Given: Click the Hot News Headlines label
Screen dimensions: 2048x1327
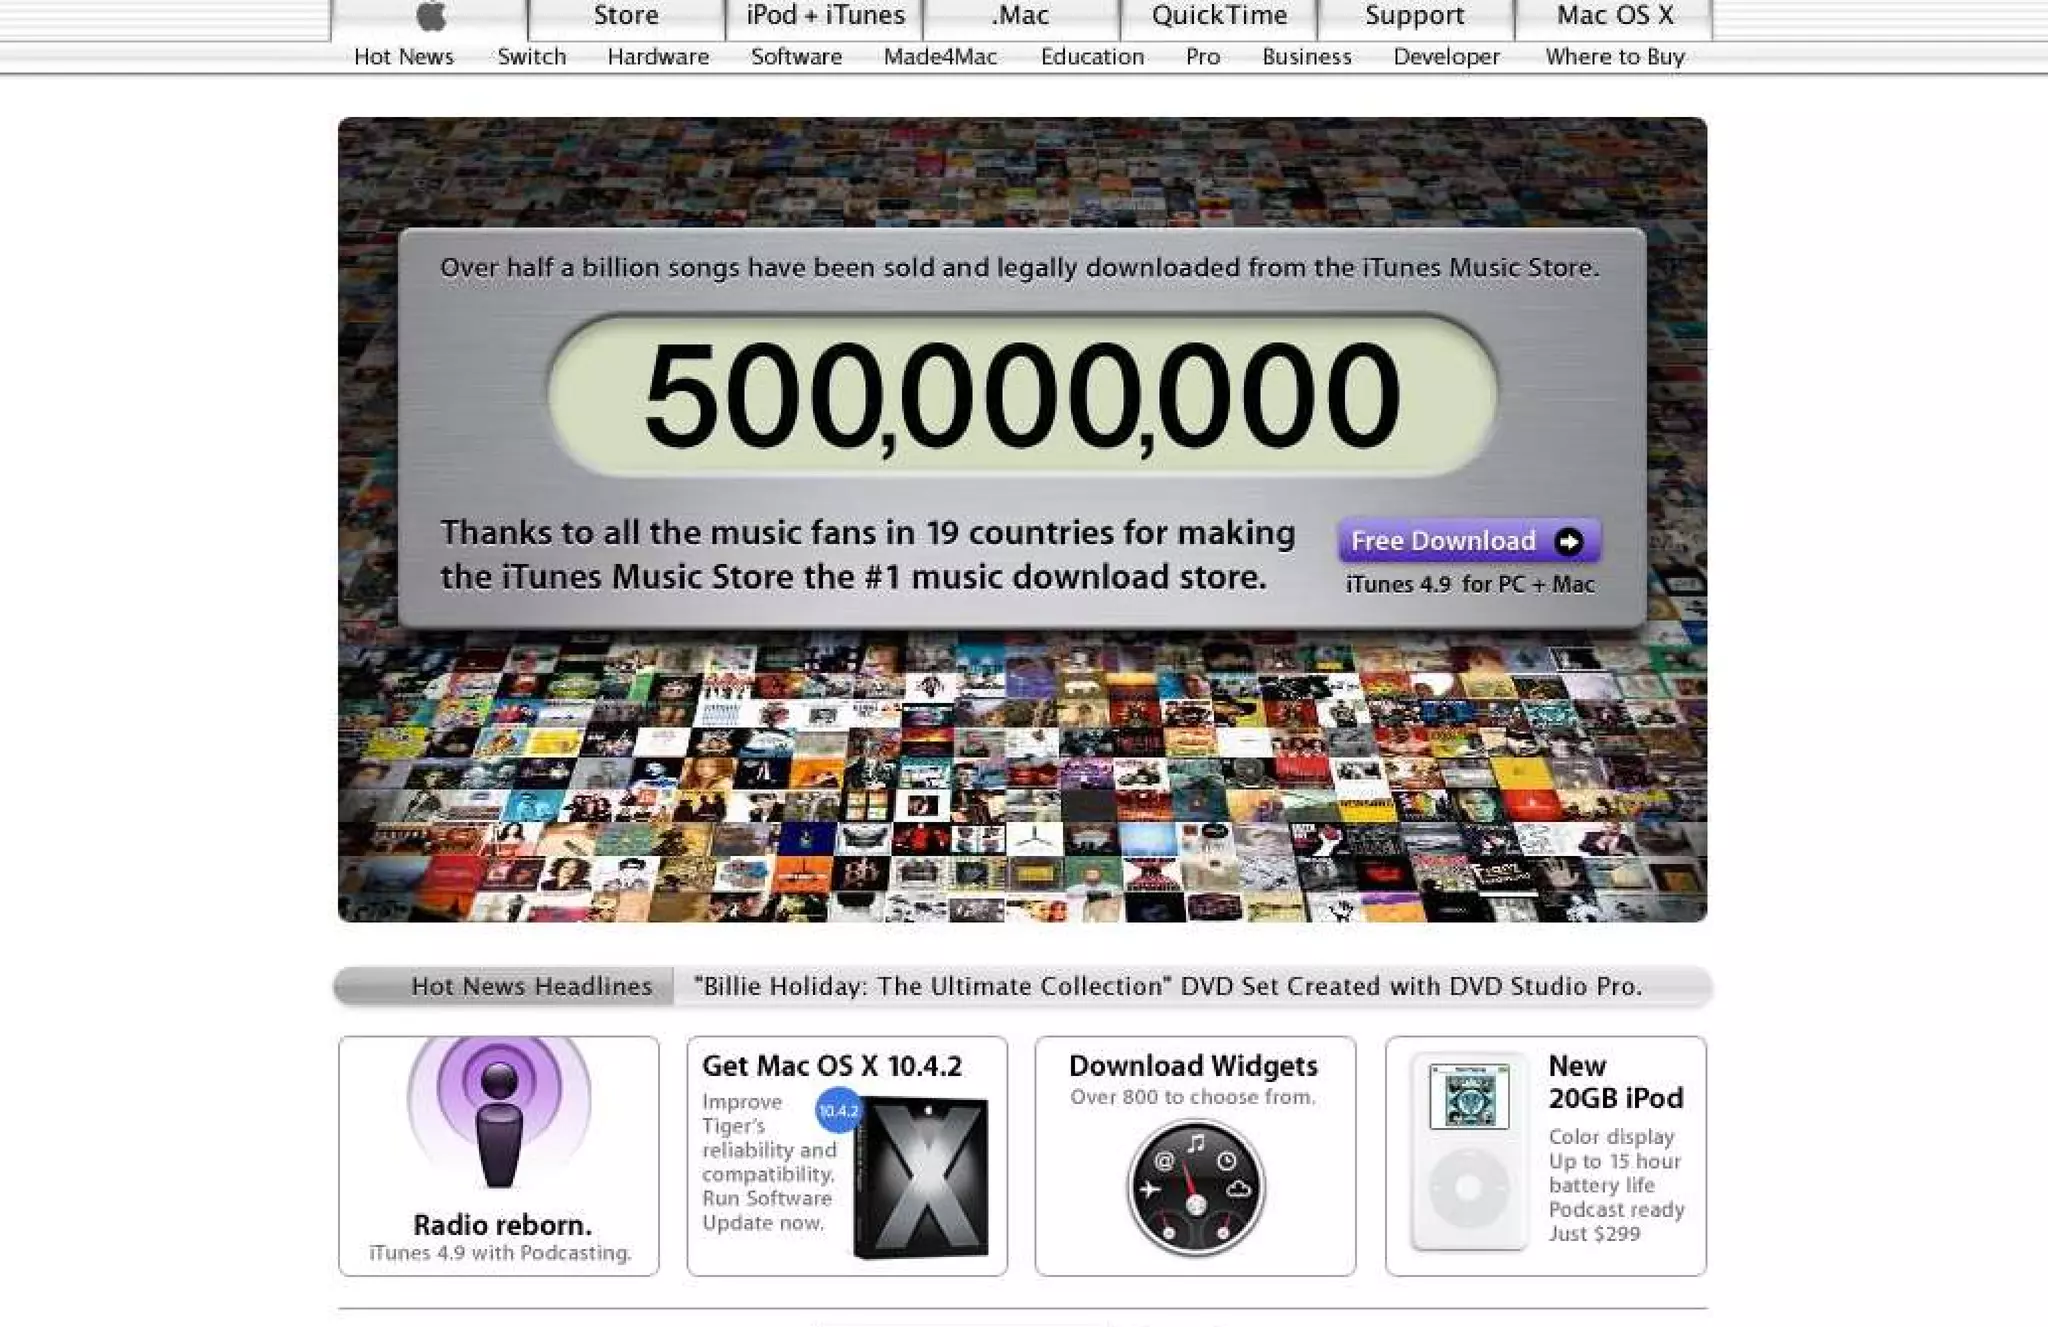Looking at the screenshot, I should tap(531, 987).
